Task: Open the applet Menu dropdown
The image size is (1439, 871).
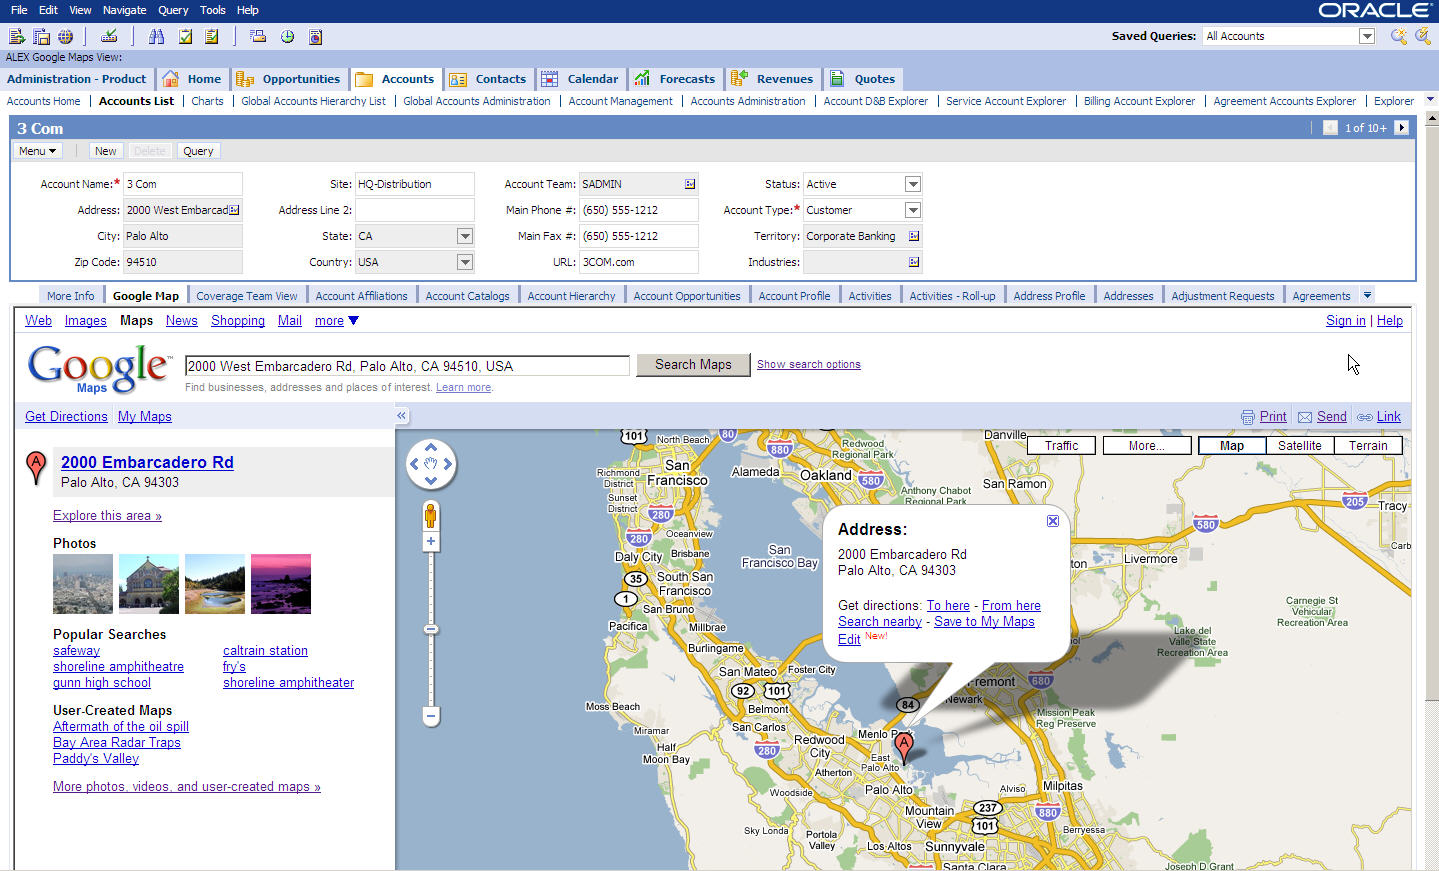Action: (x=37, y=151)
